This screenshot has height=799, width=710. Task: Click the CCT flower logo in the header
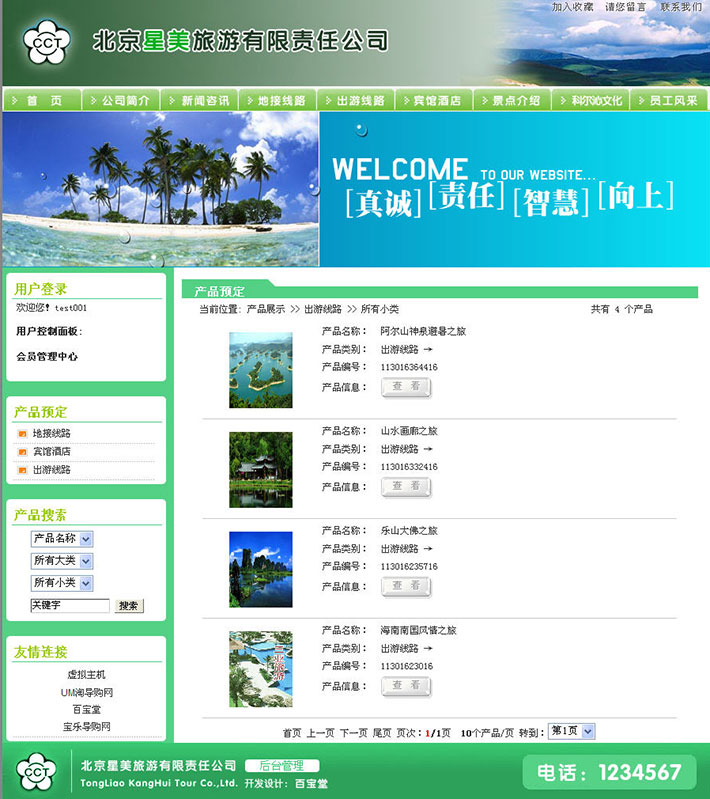[43, 42]
